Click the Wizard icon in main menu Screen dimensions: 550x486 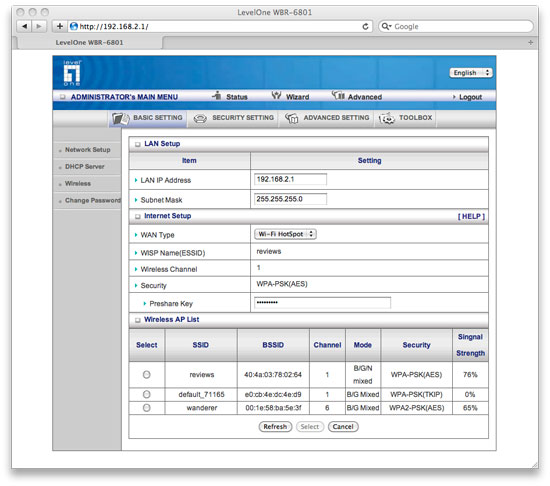click(x=276, y=95)
